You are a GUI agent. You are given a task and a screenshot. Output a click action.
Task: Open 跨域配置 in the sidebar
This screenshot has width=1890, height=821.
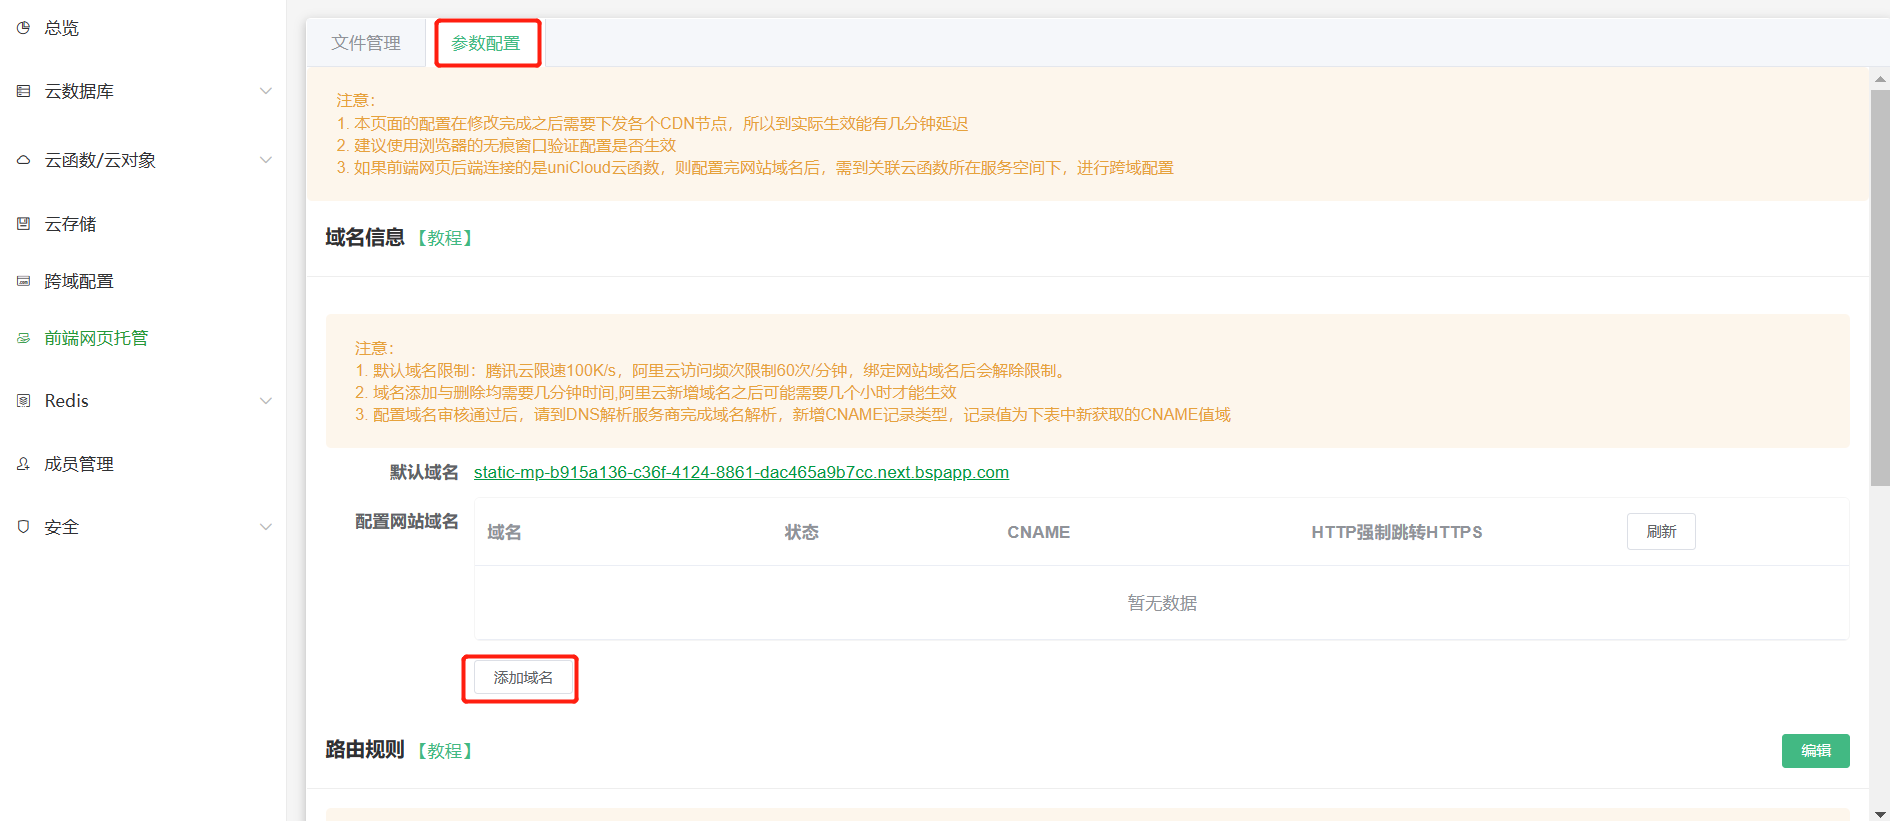pos(79,281)
